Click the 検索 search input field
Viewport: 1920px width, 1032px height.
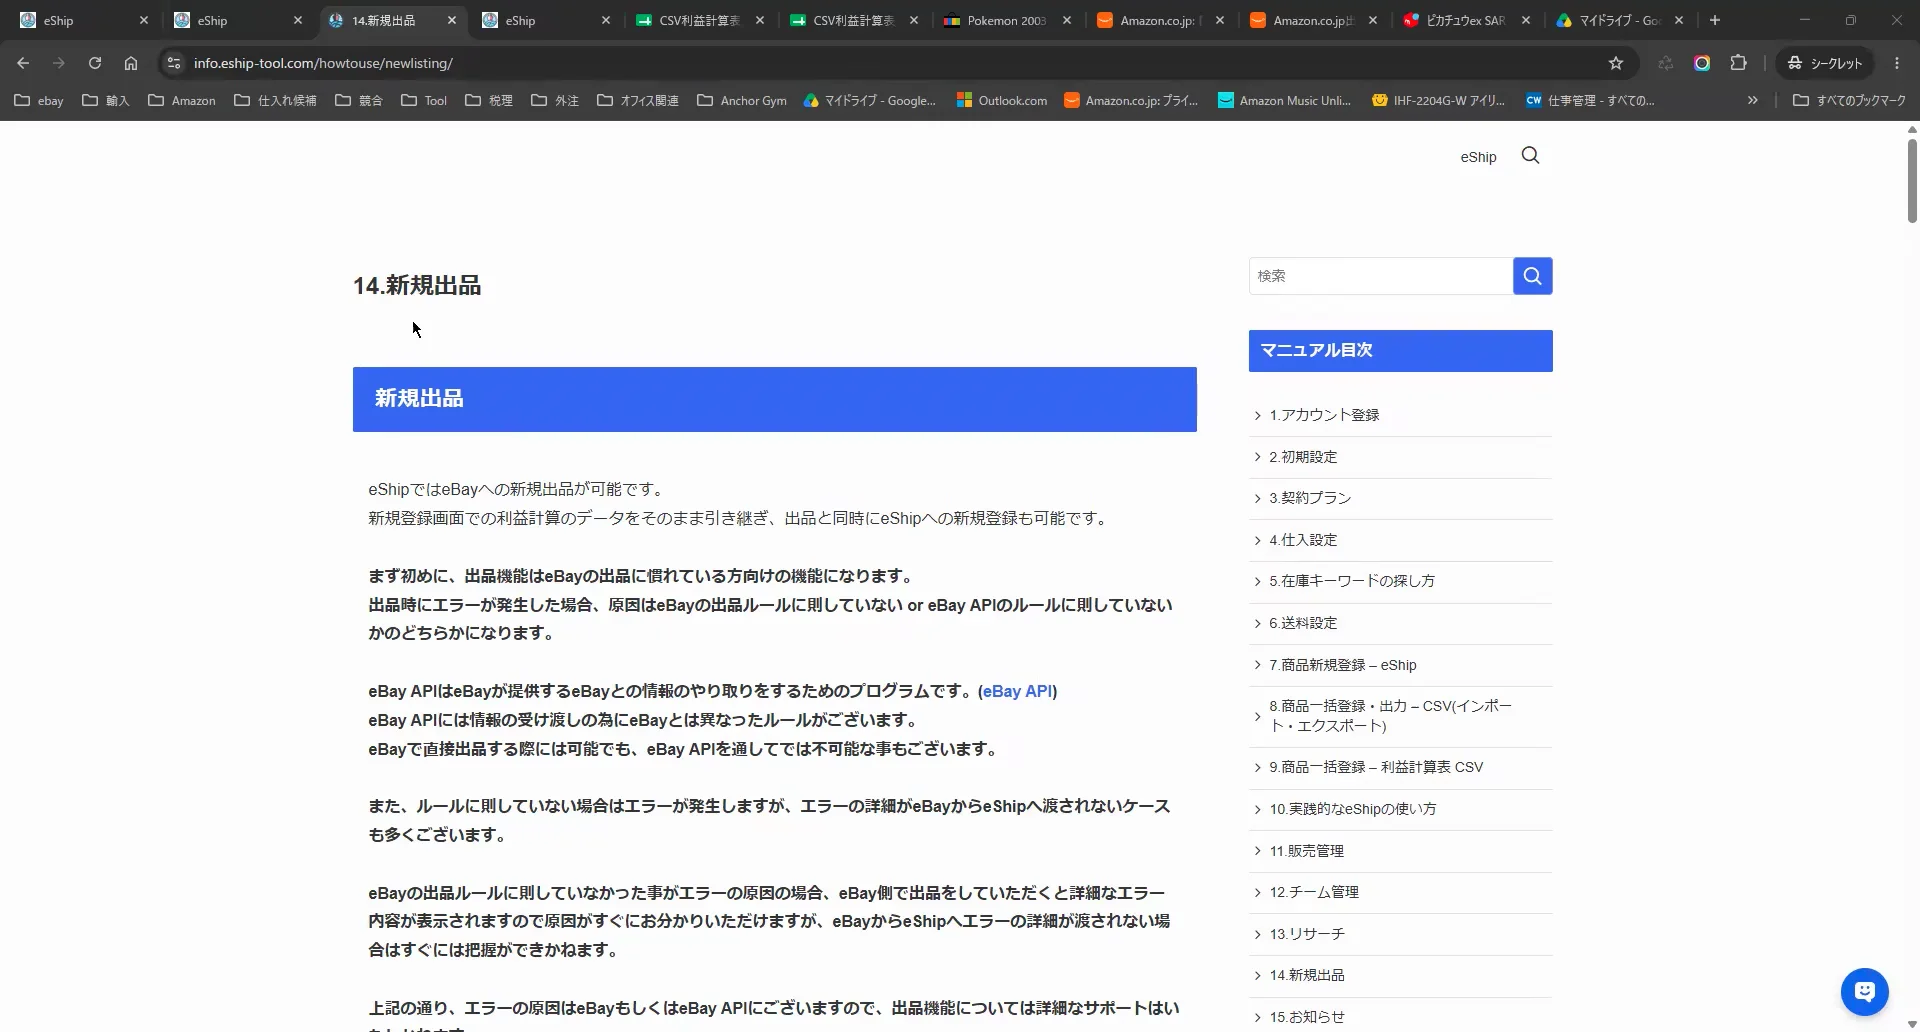[x=1380, y=276]
